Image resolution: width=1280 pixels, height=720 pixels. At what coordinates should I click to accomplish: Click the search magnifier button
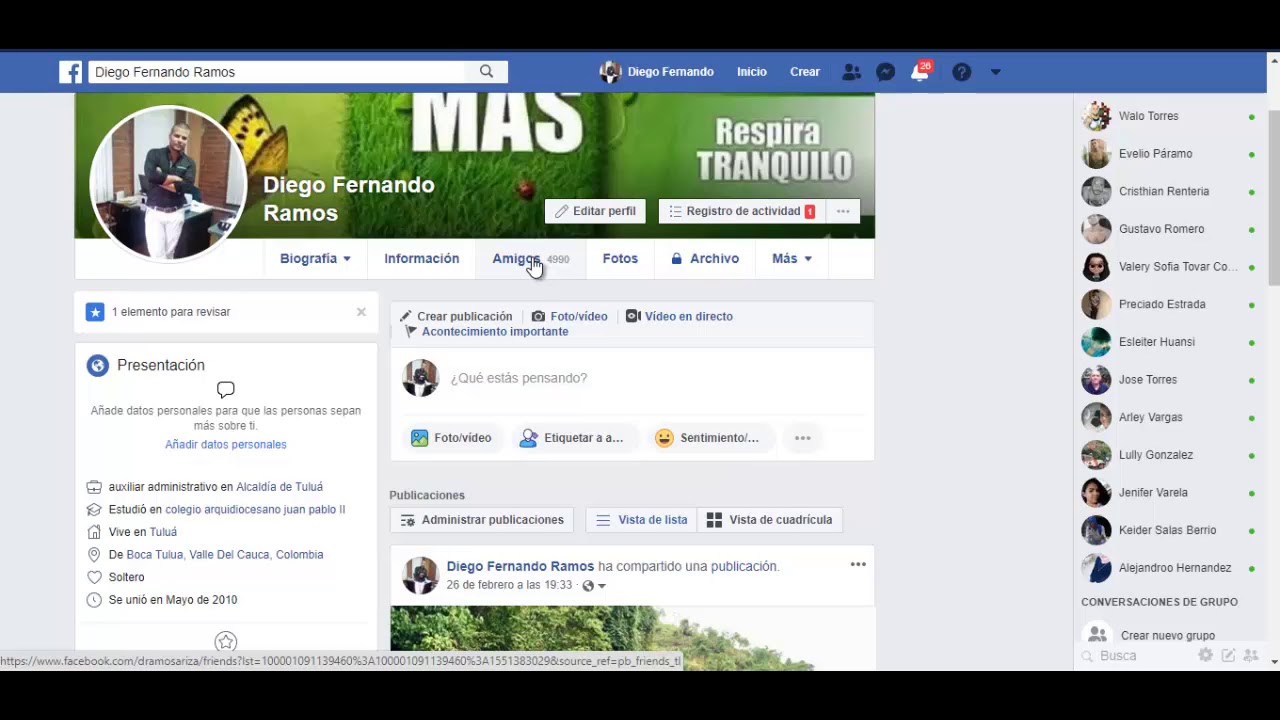(x=486, y=72)
